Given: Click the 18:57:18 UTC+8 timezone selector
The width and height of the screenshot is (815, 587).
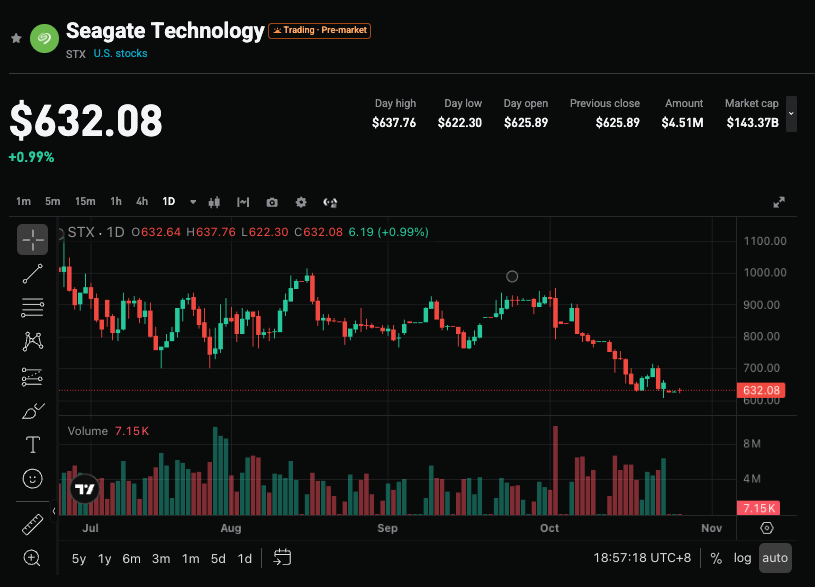Looking at the screenshot, I should click(642, 558).
